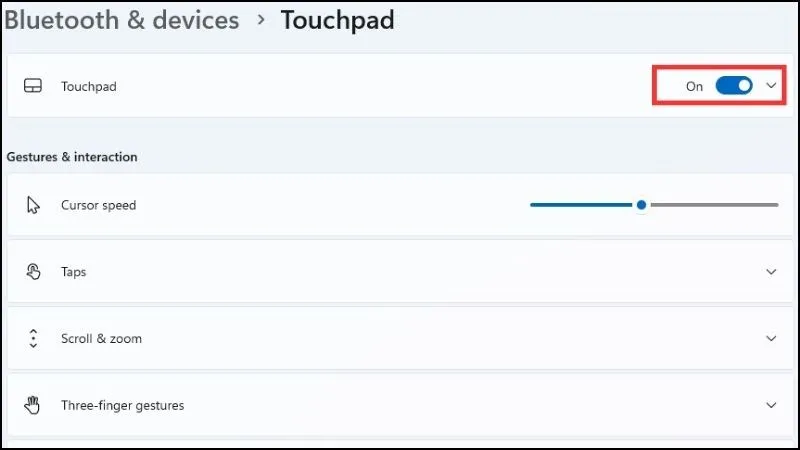Click the touchpad device icon

(x=33, y=87)
